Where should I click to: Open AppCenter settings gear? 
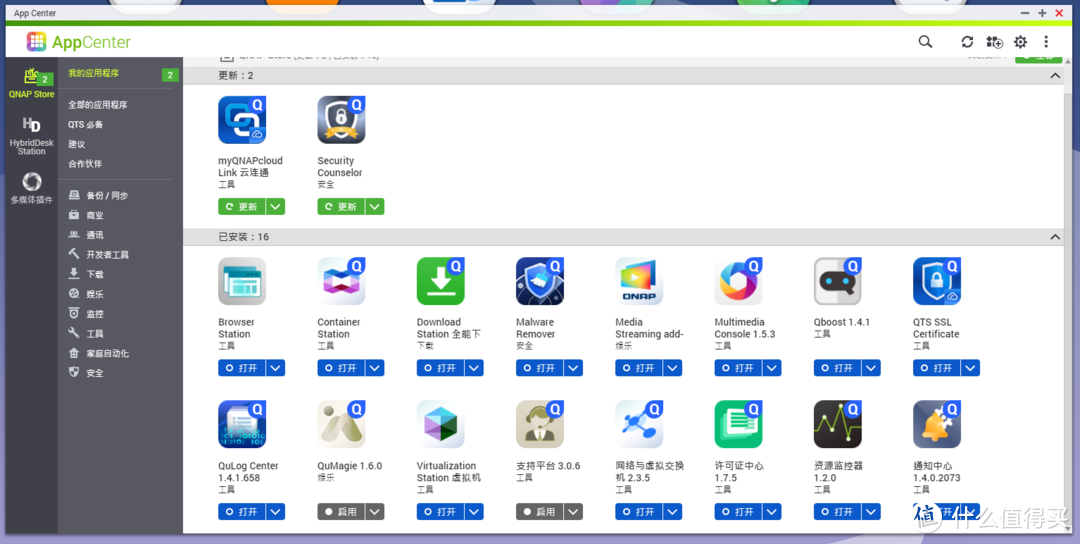(x=1020, y=42)
